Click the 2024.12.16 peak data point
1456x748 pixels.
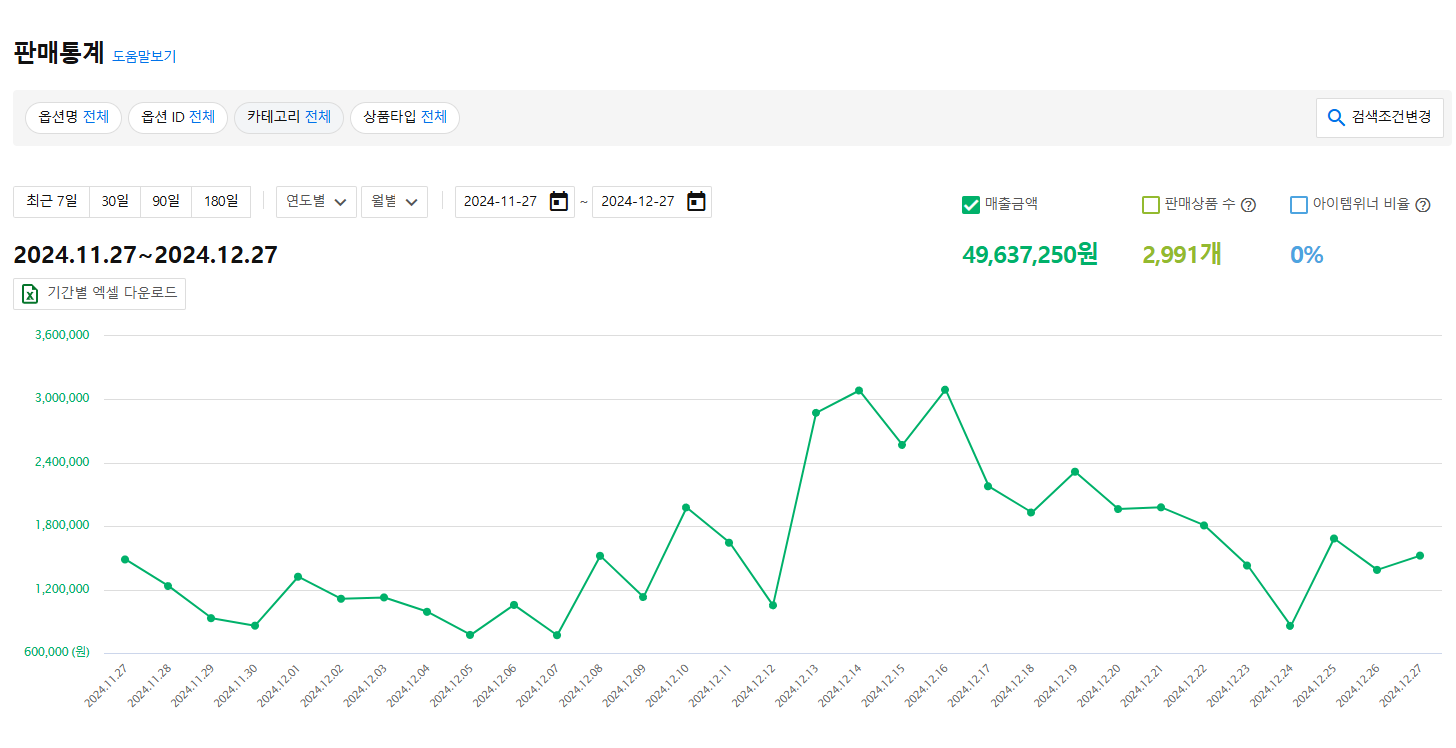pos(945,390)
